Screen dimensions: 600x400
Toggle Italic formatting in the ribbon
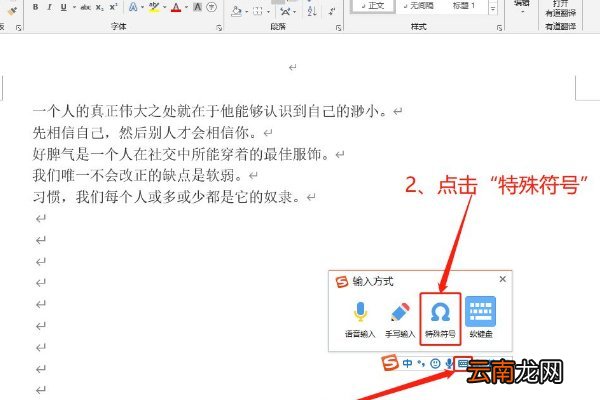coord(49,7)
